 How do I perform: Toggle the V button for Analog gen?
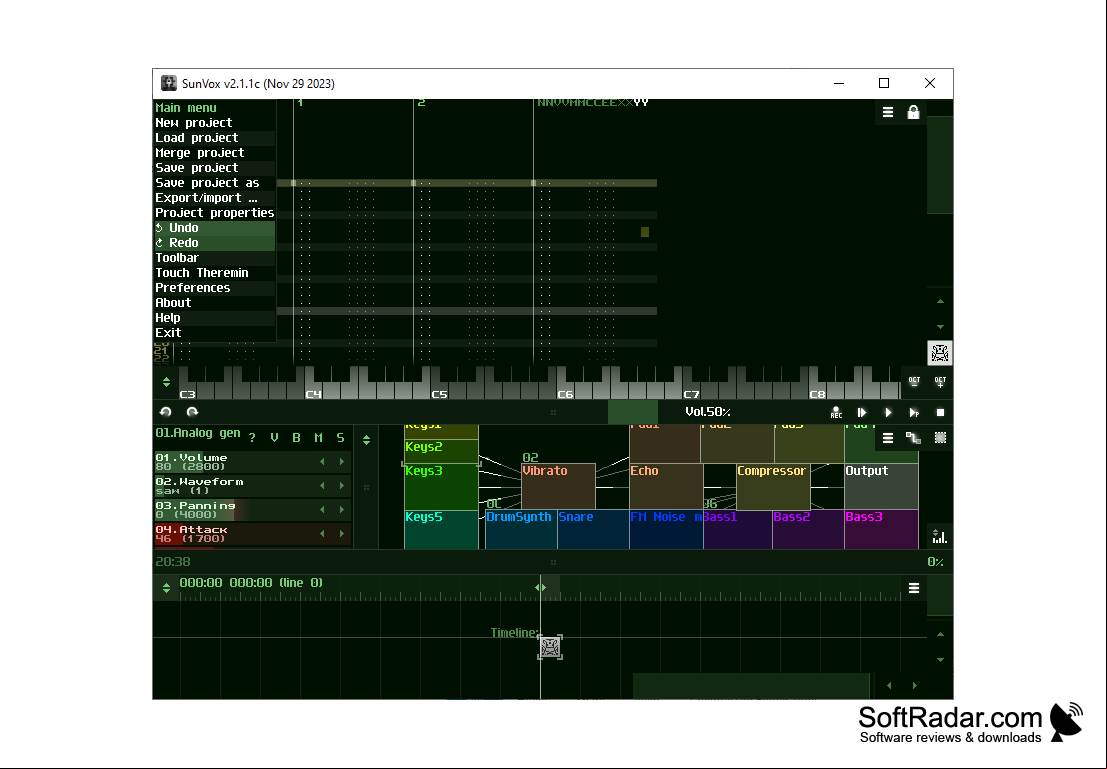pos(274,438)
